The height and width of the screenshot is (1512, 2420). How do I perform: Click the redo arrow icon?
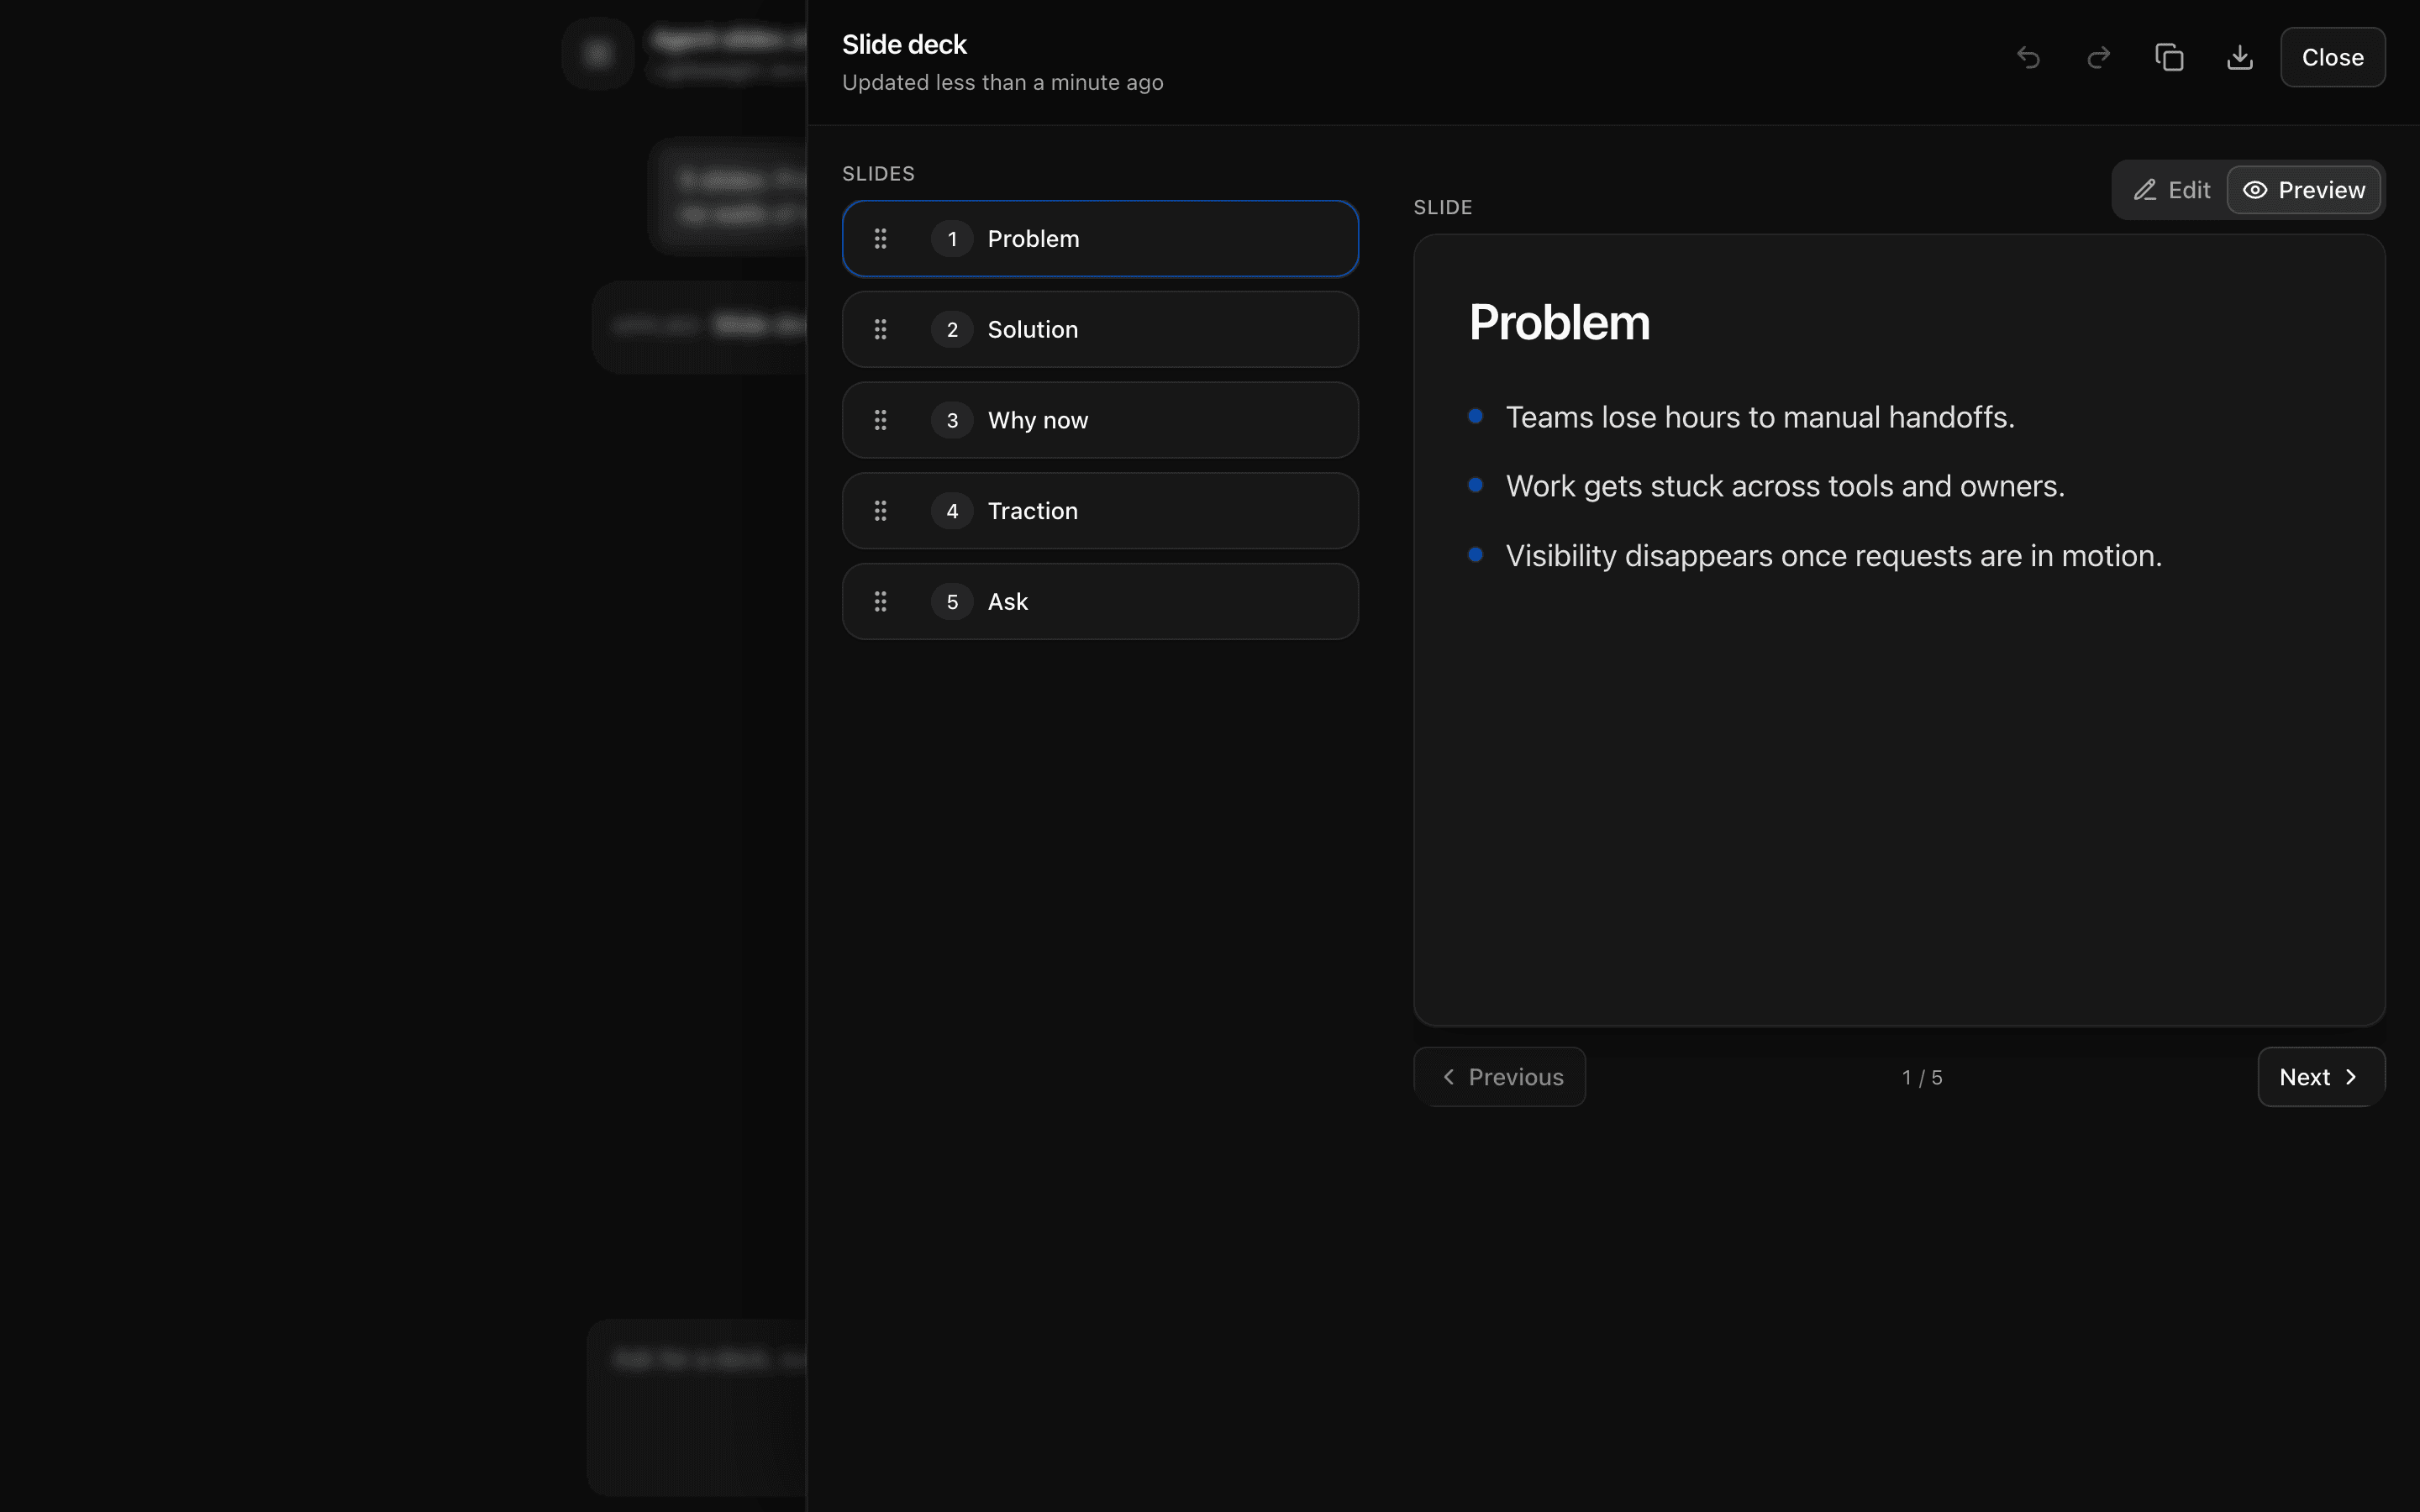2098,58
